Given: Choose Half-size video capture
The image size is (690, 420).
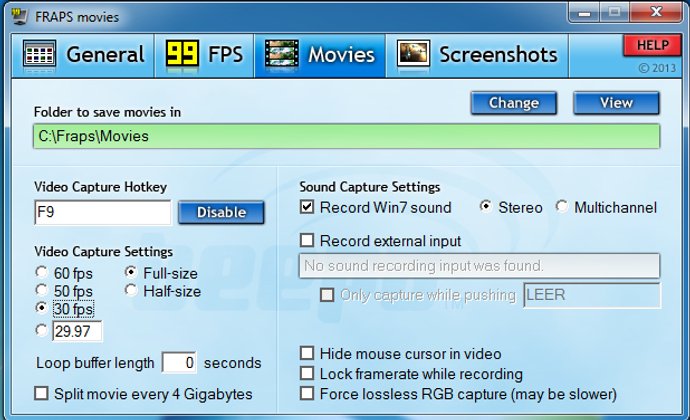Looking at the screenshot, I should coord(131,290).
